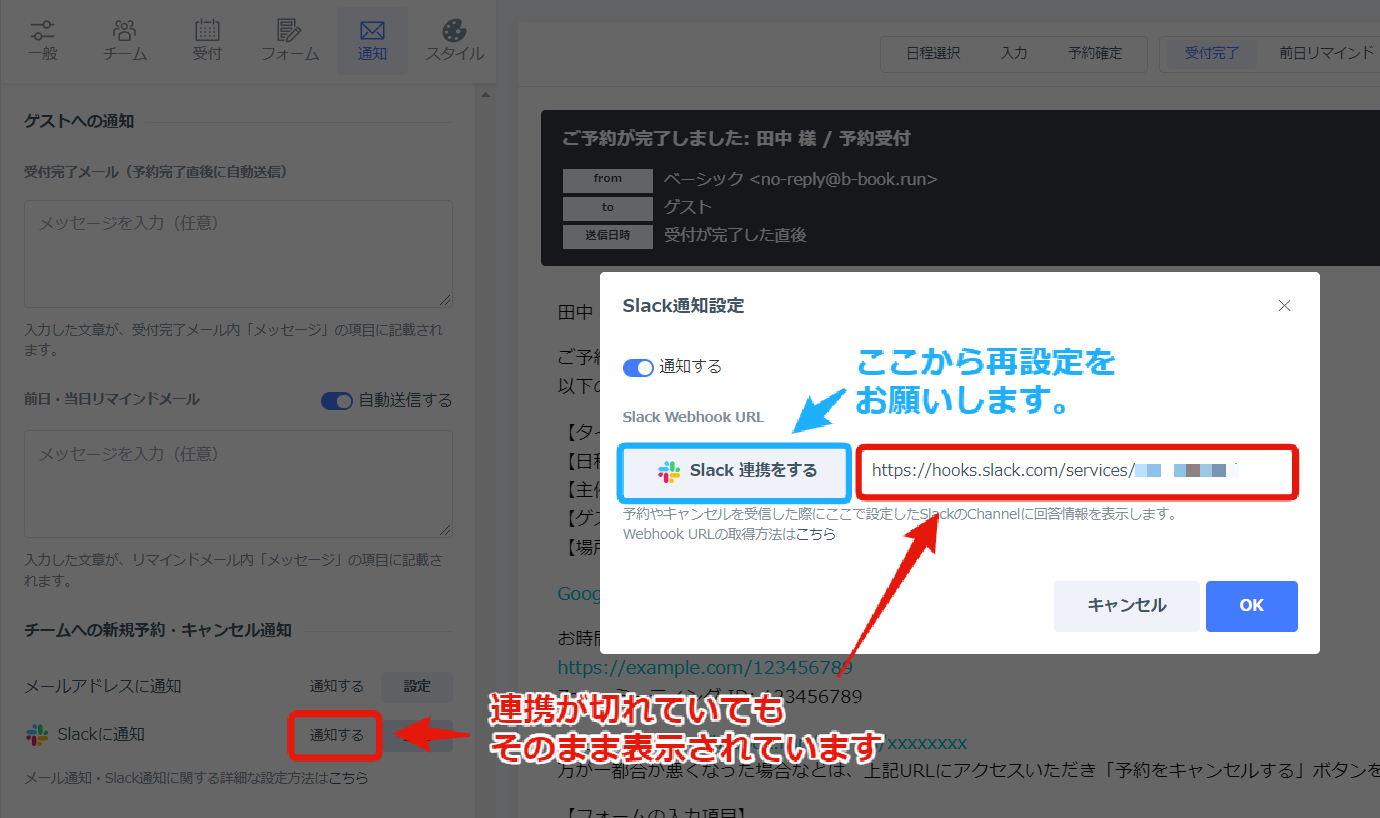Viewport: 1380px width, 818px height.
Task: Open the 受付 tab
Action: click(x=207, y=40)
